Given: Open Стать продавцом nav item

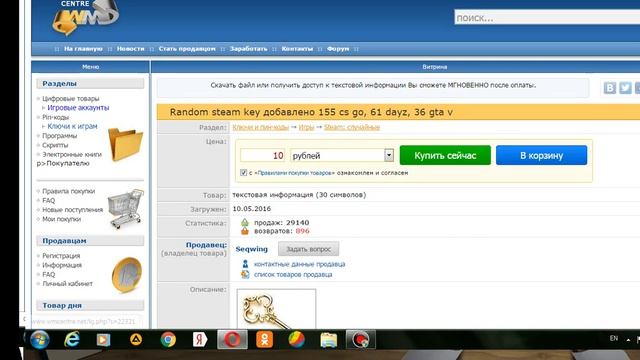Looking at the screenshot, I should tap(187, 49).
